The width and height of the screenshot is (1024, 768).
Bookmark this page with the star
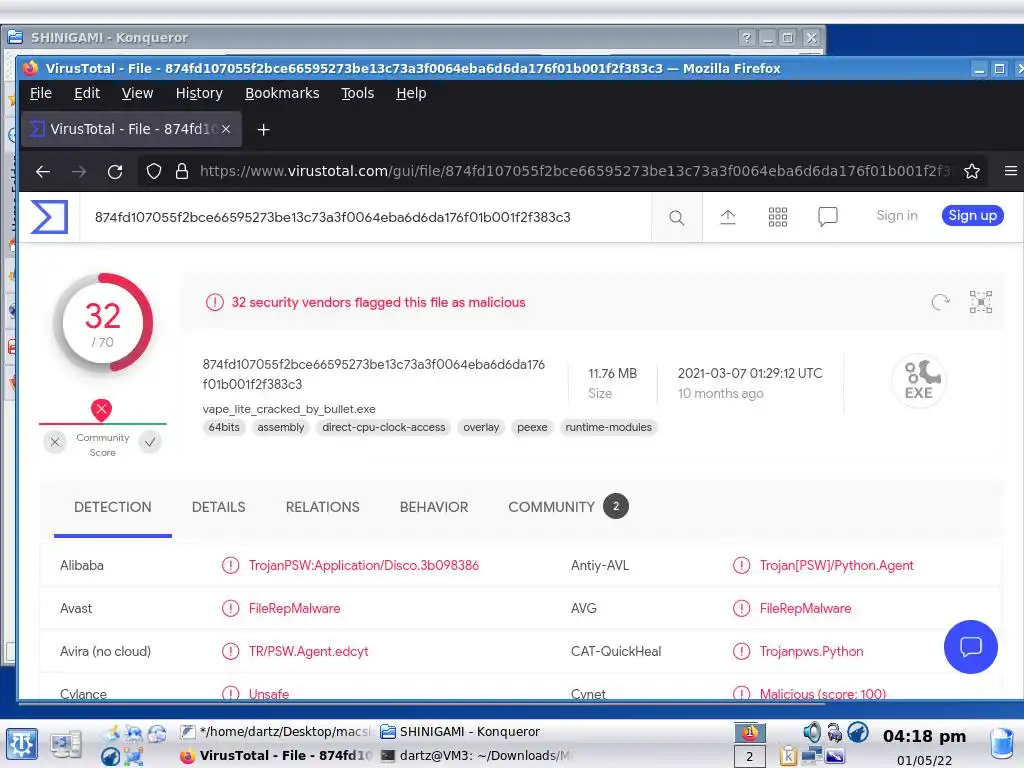[972, 171]
